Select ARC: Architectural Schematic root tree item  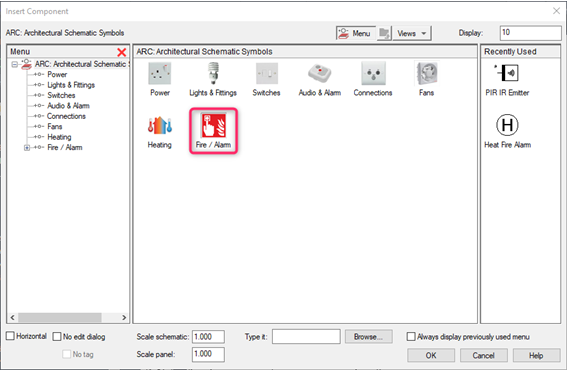click(81, 64)
